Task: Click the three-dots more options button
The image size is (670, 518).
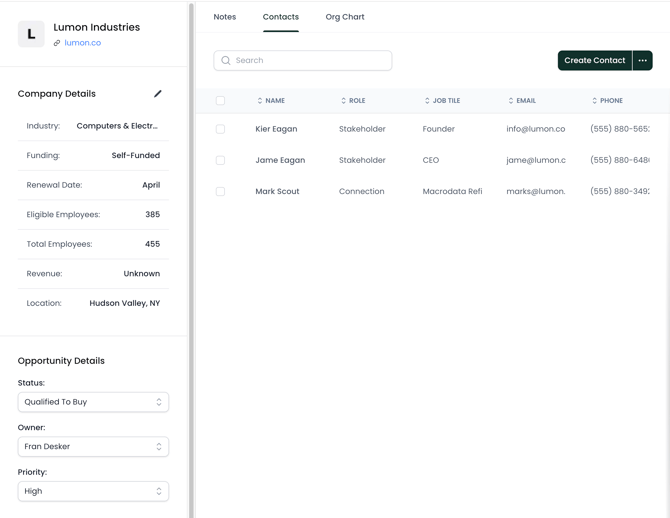Action: point(643,61)
